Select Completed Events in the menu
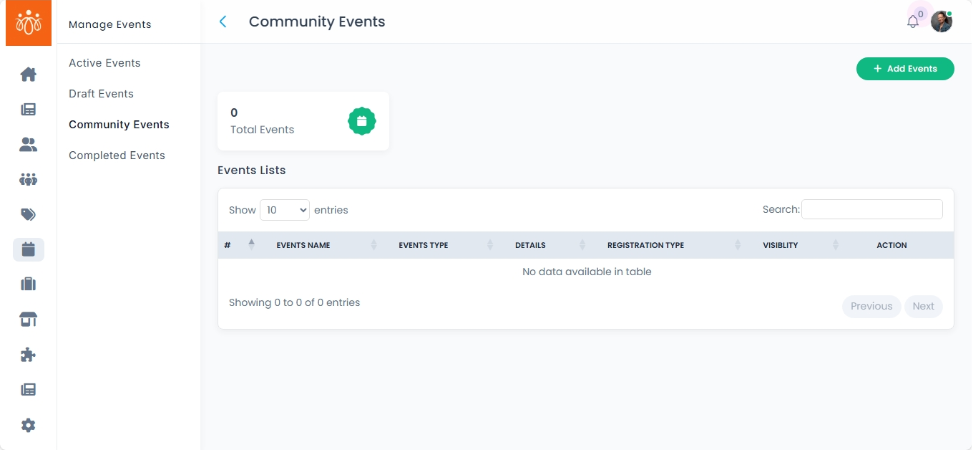The width and height of the screenshot is (972, 450). (117, 156)
